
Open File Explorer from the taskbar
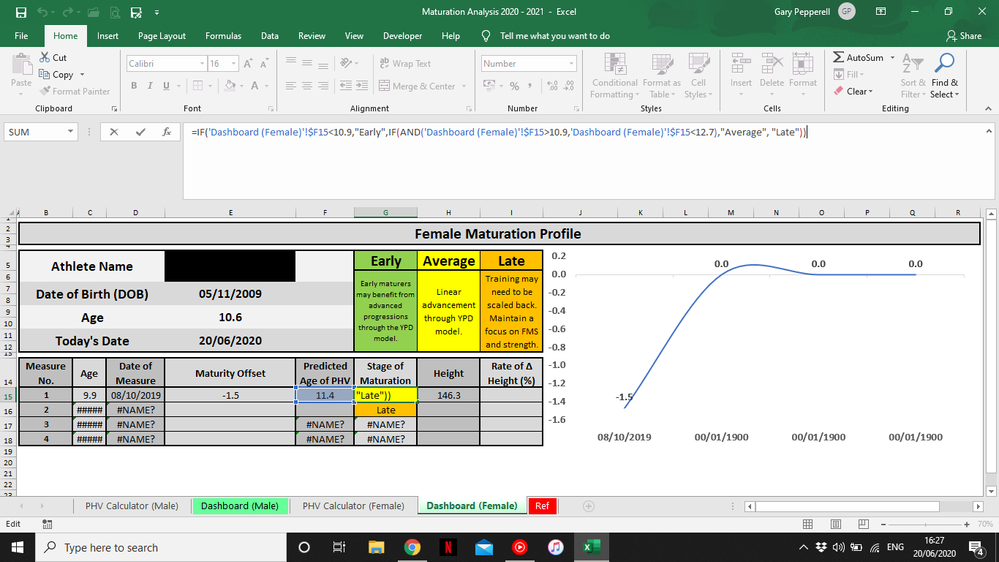(376, 547)
